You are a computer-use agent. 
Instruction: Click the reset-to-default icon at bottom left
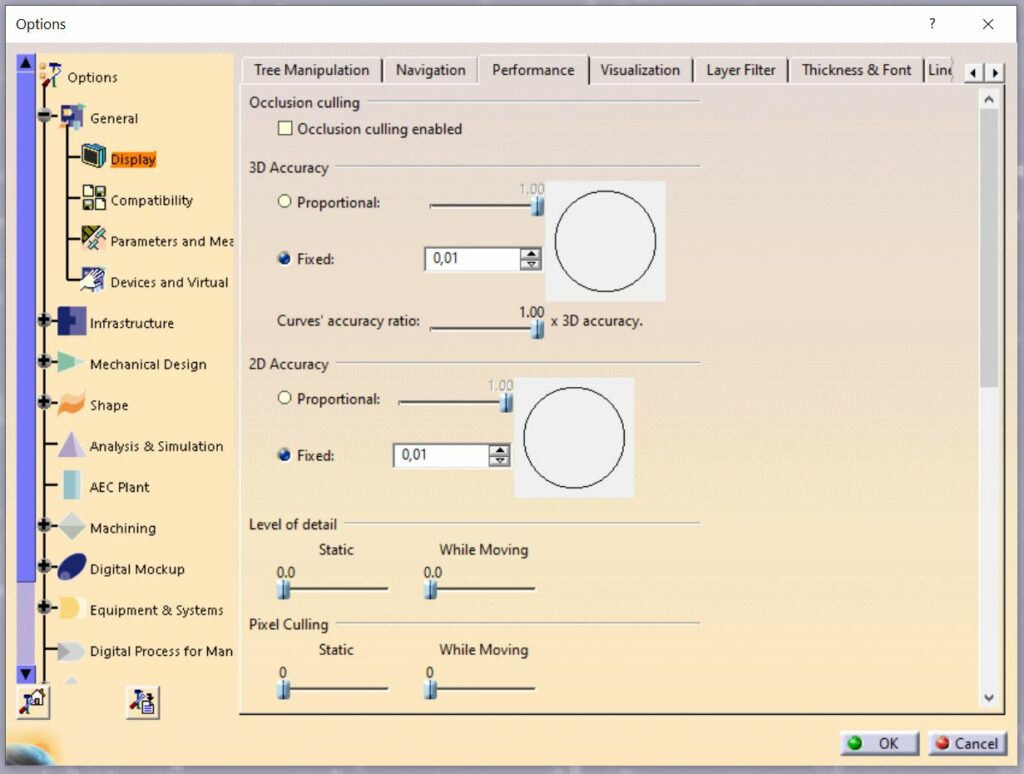pyautogui.click(x=33, y=703)
